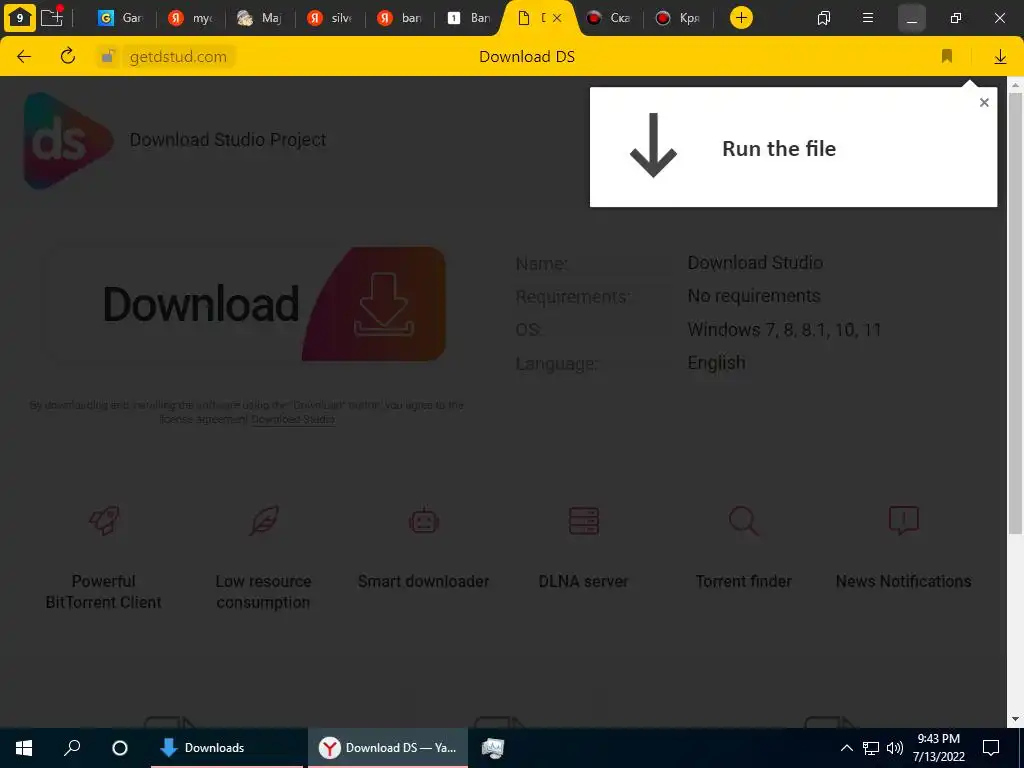Click Smart downloader text
The image size is (1024, 768).
click(x=423, y=581)
